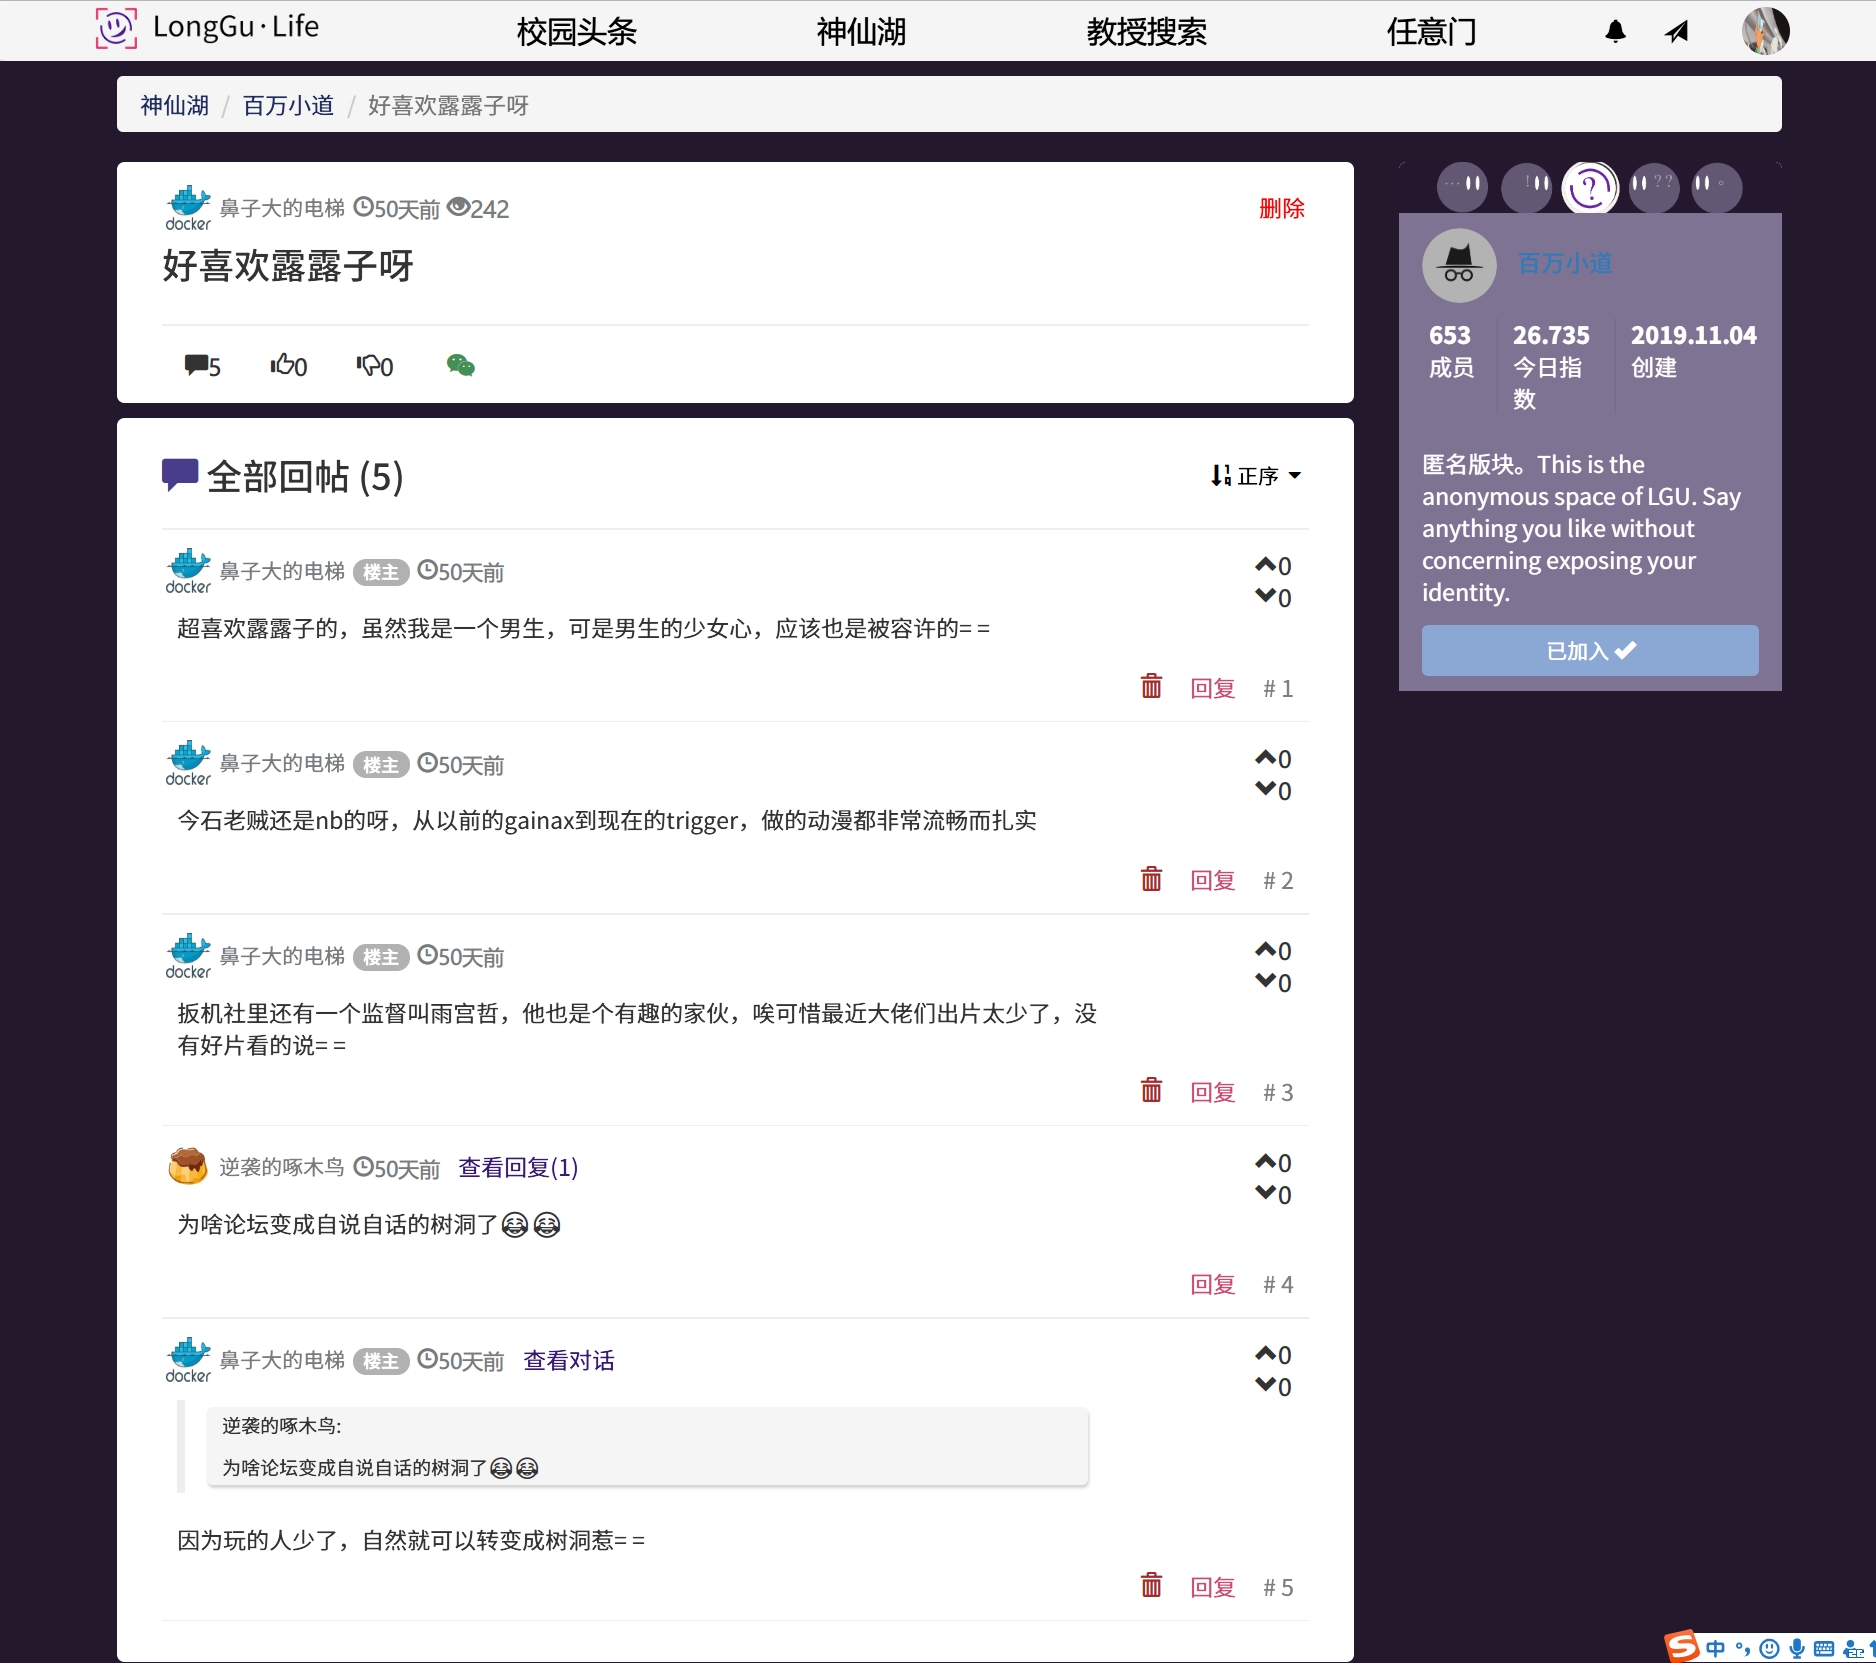Click the WeChat share icon
The image size is (1876, 1663).
460,366
